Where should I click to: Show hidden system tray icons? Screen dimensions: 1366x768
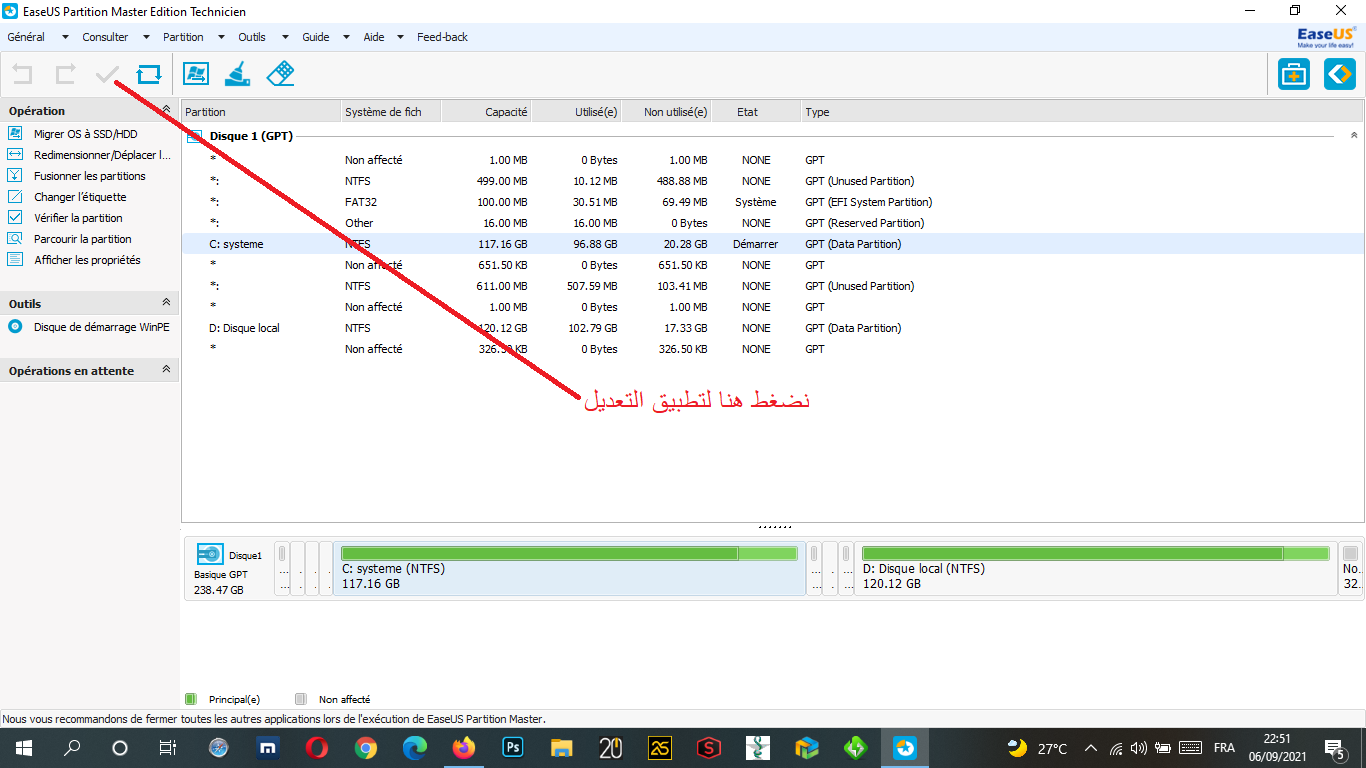click(1090, 748)
